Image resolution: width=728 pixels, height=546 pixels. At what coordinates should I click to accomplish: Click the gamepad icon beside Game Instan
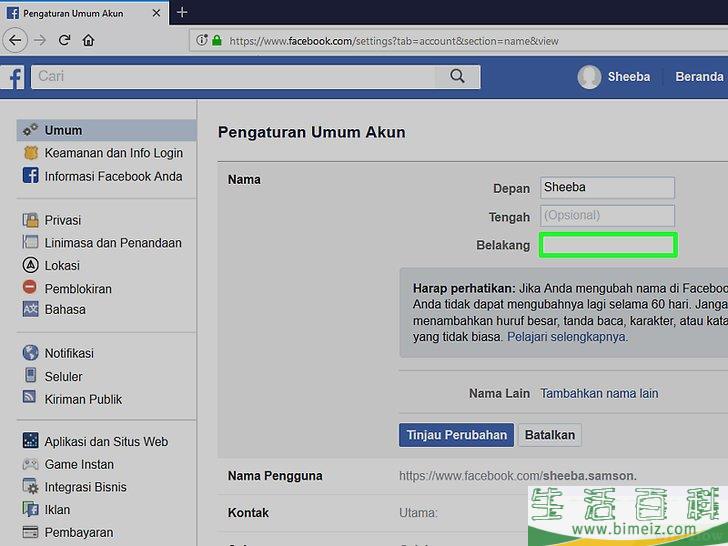[31, 463]
